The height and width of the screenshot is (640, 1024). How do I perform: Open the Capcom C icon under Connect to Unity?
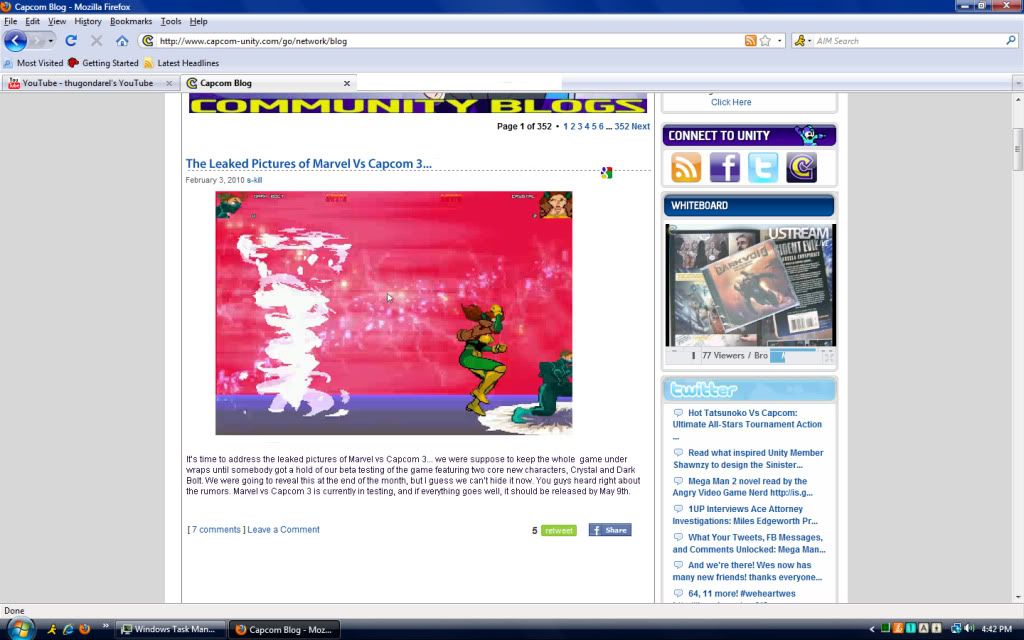[x=801, y=167]
